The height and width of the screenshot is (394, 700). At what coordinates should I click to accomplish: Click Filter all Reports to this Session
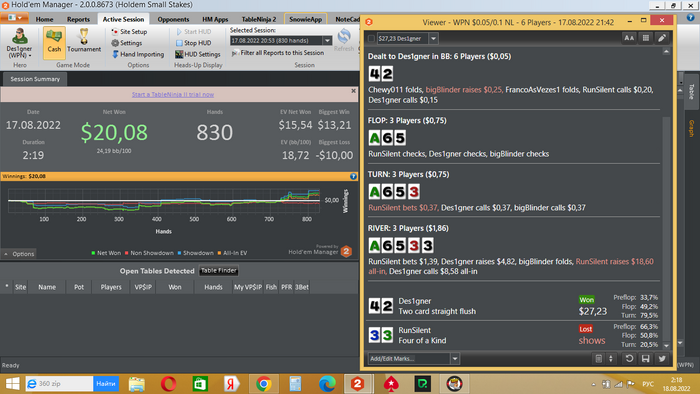point(278,53)
